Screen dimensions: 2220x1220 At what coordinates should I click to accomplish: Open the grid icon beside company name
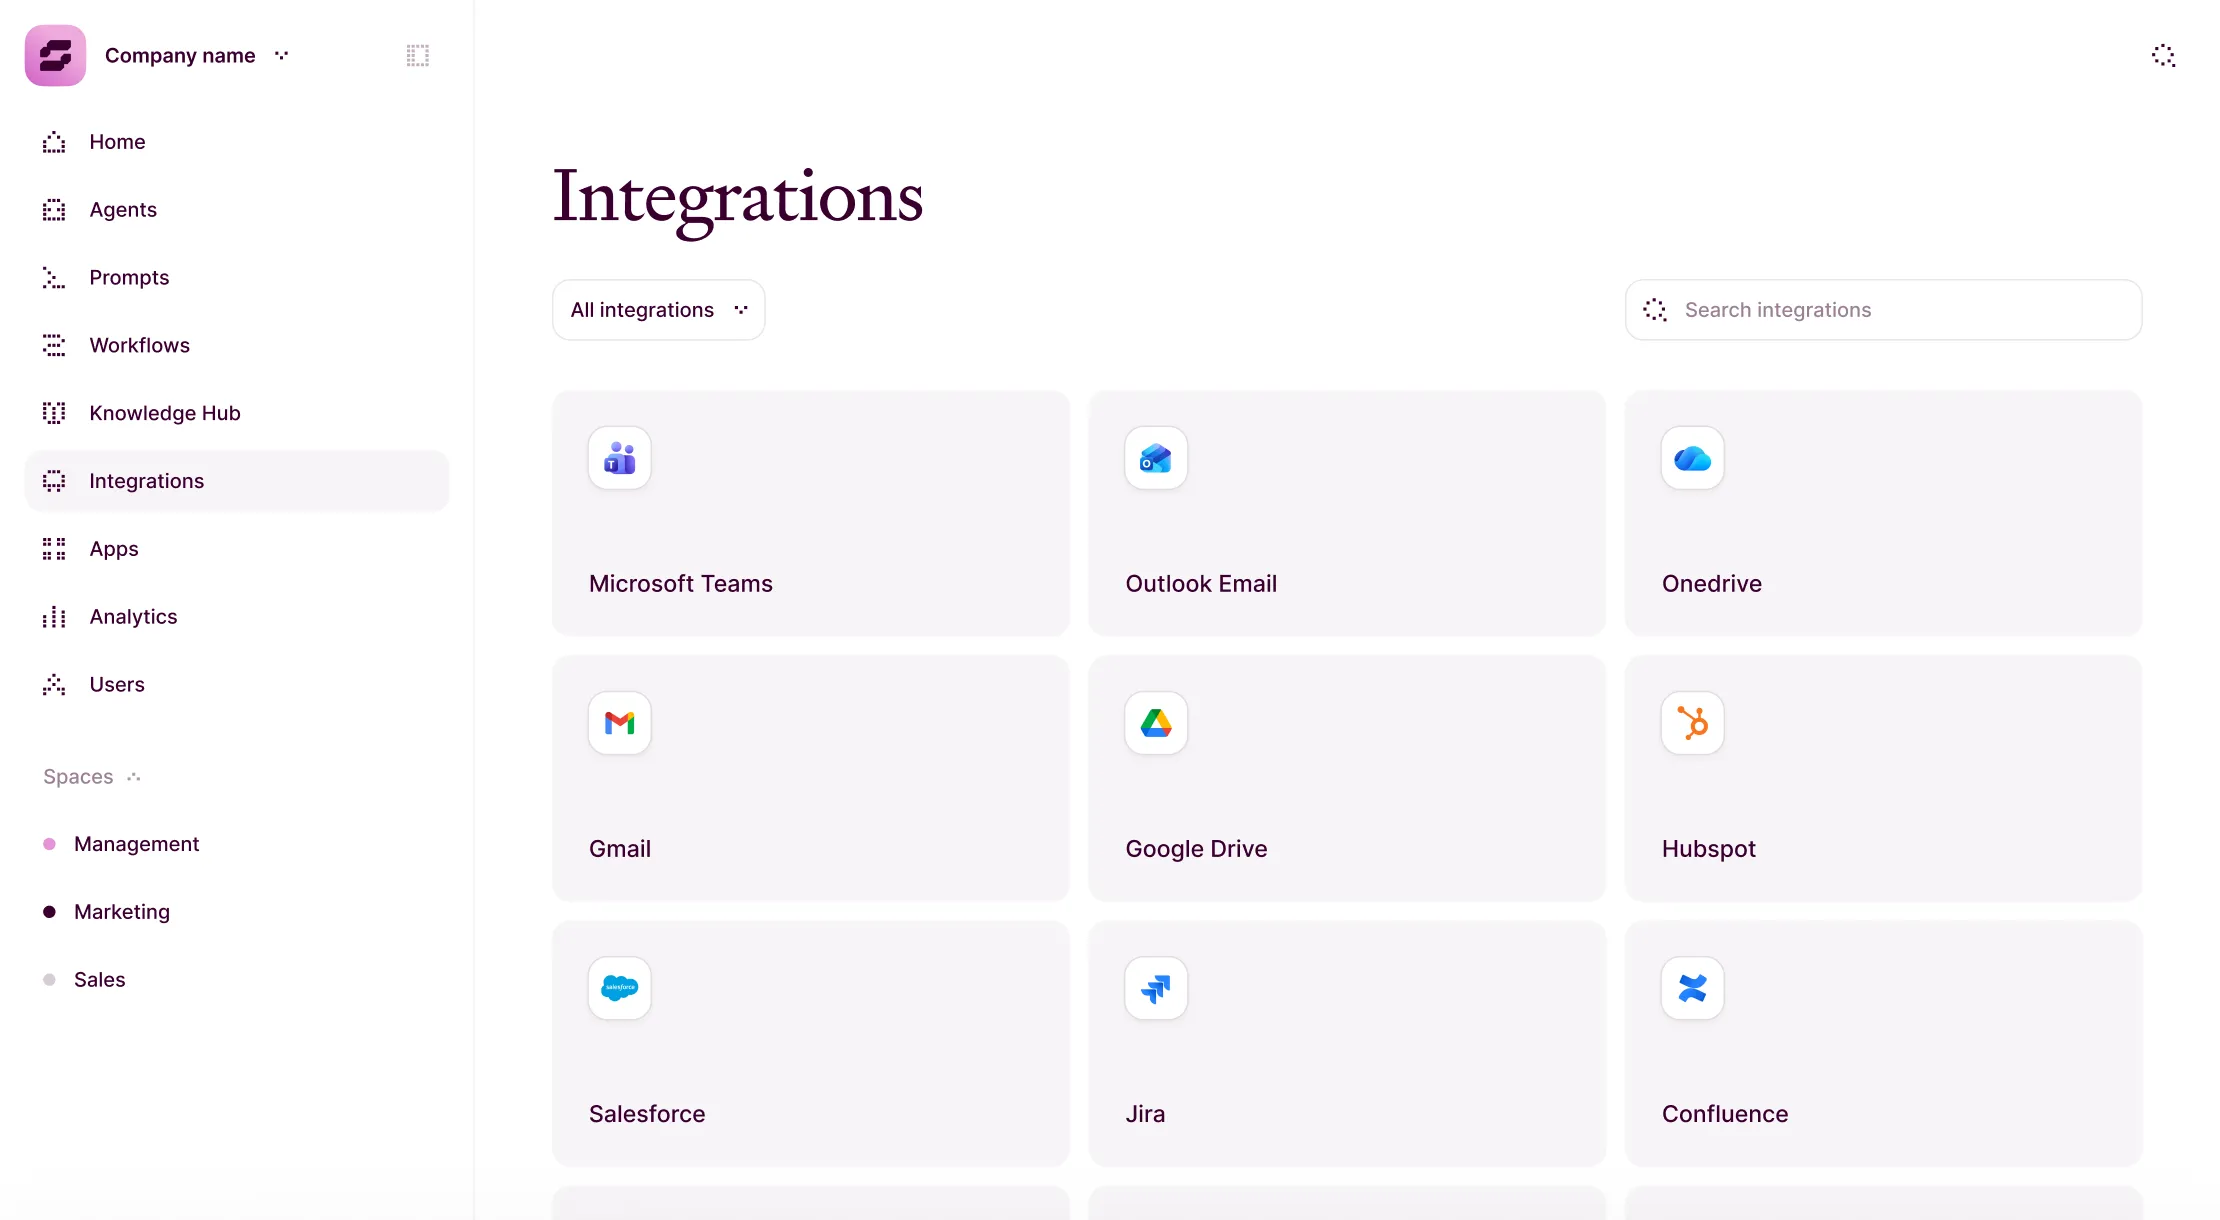(x=417, y=55)
